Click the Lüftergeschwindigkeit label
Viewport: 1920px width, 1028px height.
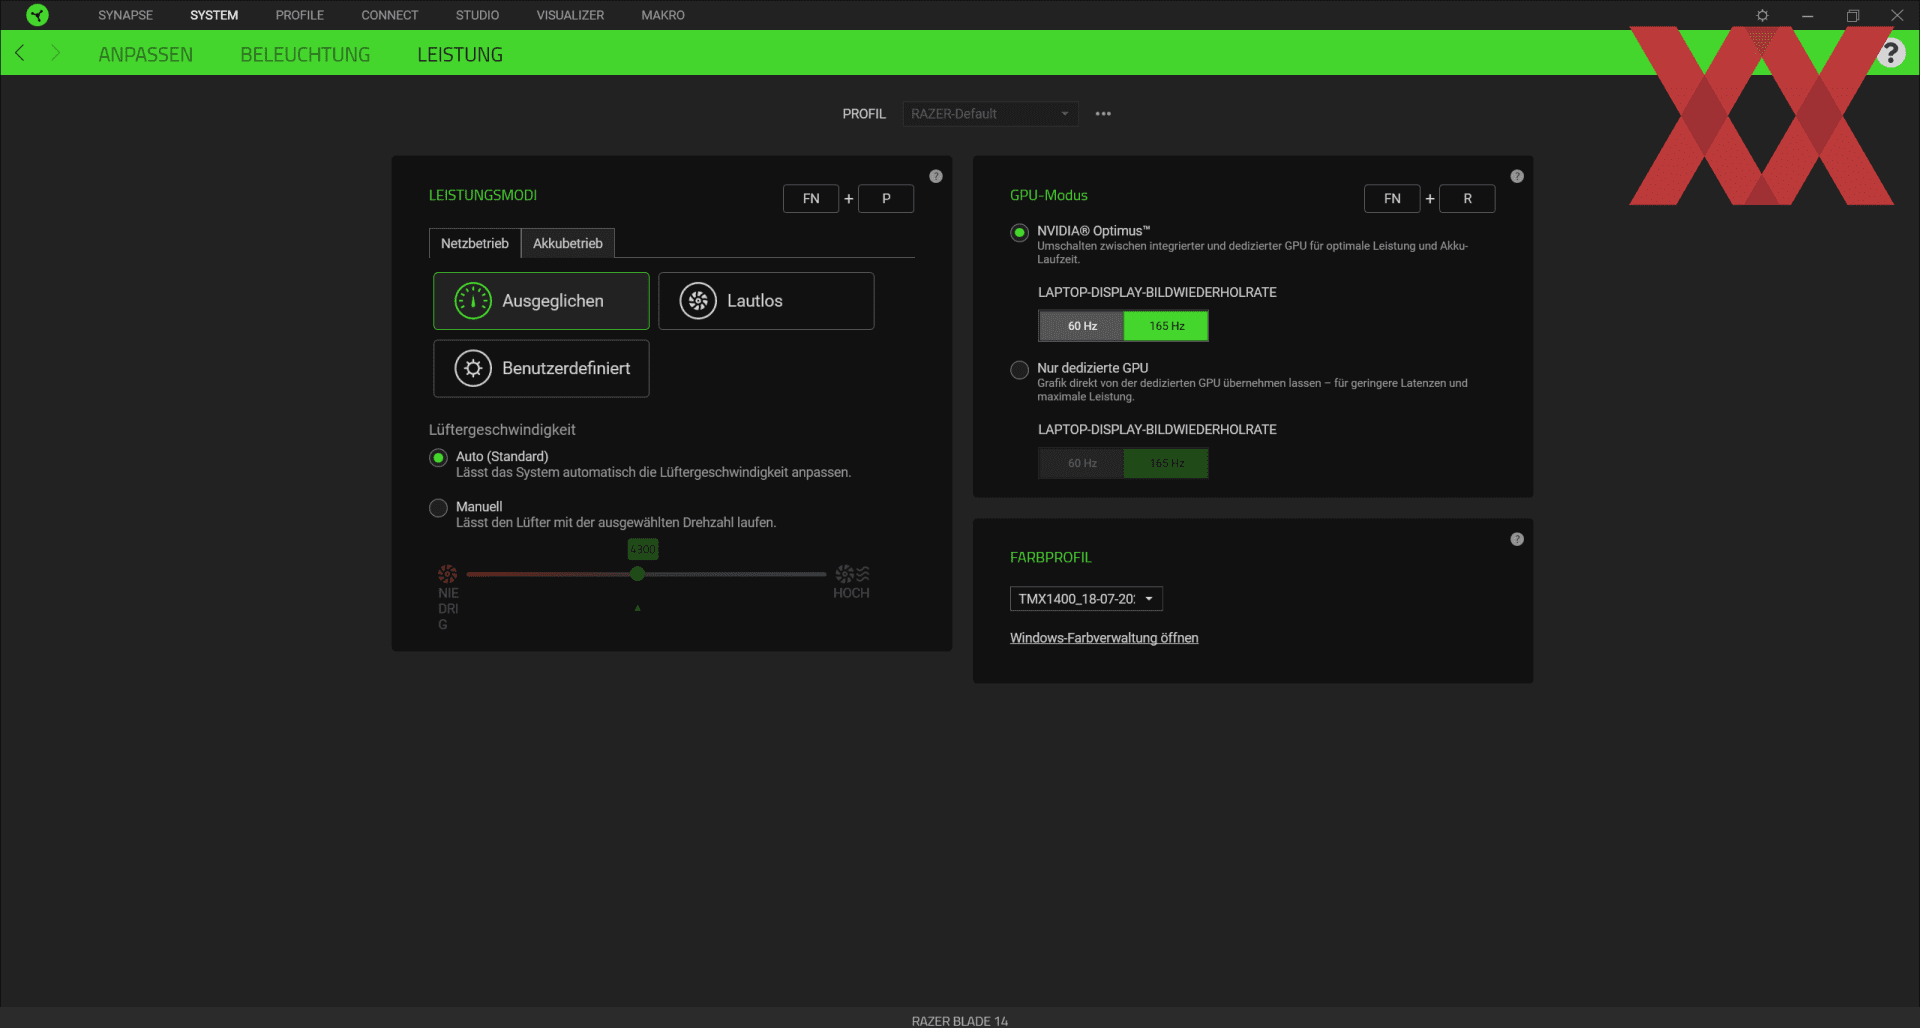click(502, 430)
